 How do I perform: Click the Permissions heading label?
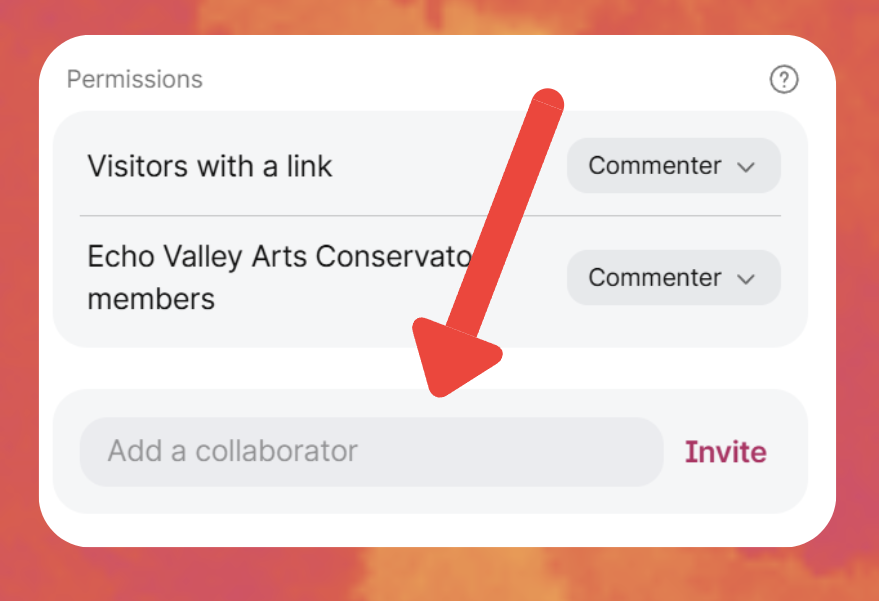[x=135, y=80]
